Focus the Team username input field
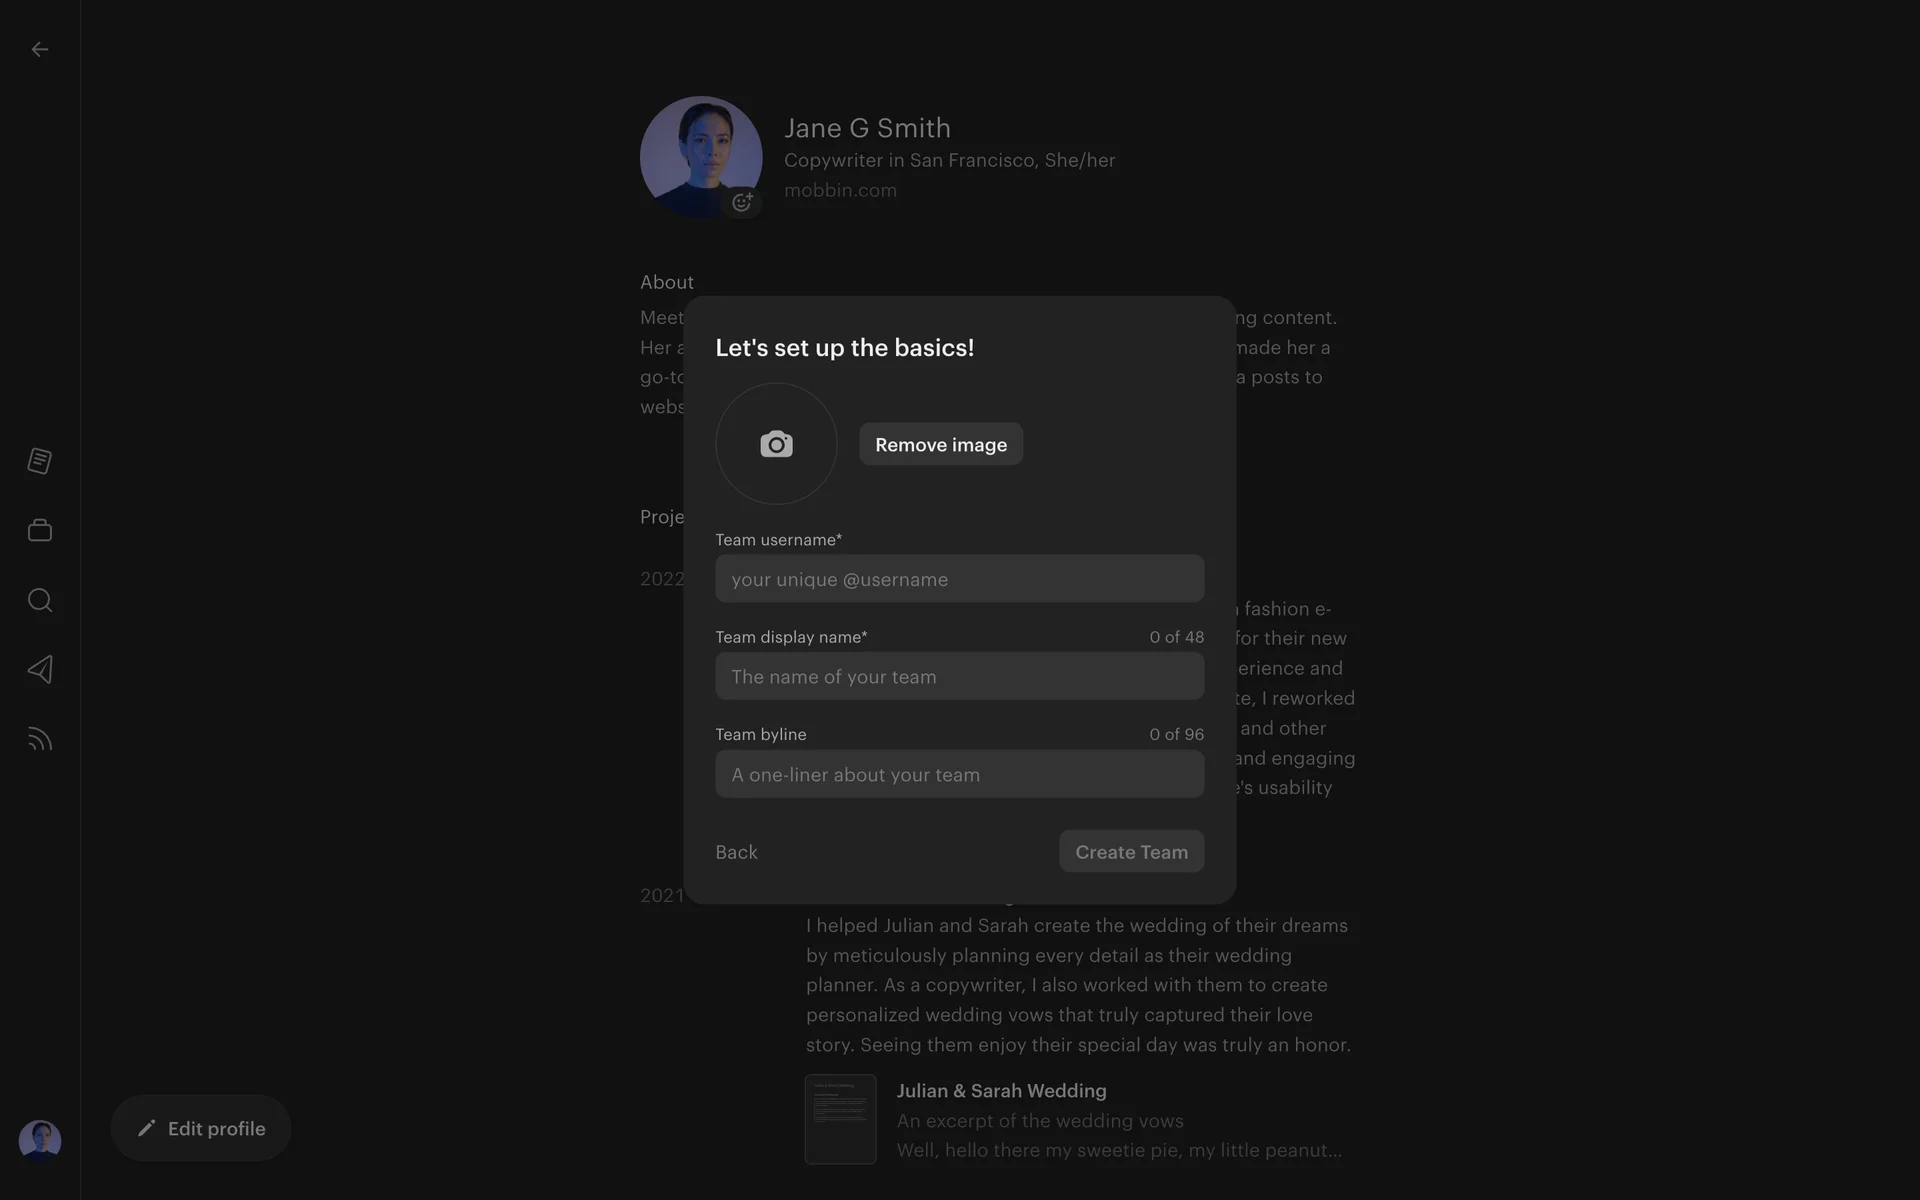The image size is (1920, 1200). (x=959, y=579)
